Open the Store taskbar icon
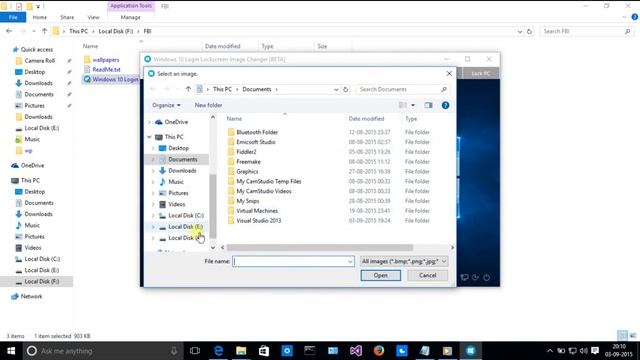The image size is (640, 360). [x=264, y=351]
